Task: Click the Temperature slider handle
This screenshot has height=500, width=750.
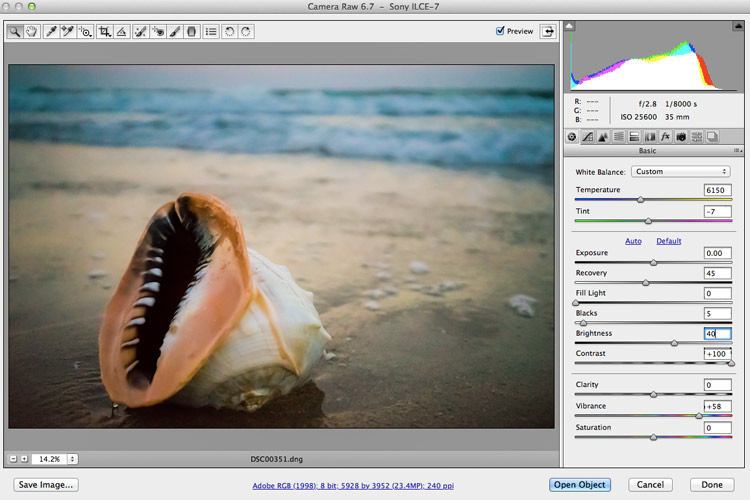Action: [640, 200]
